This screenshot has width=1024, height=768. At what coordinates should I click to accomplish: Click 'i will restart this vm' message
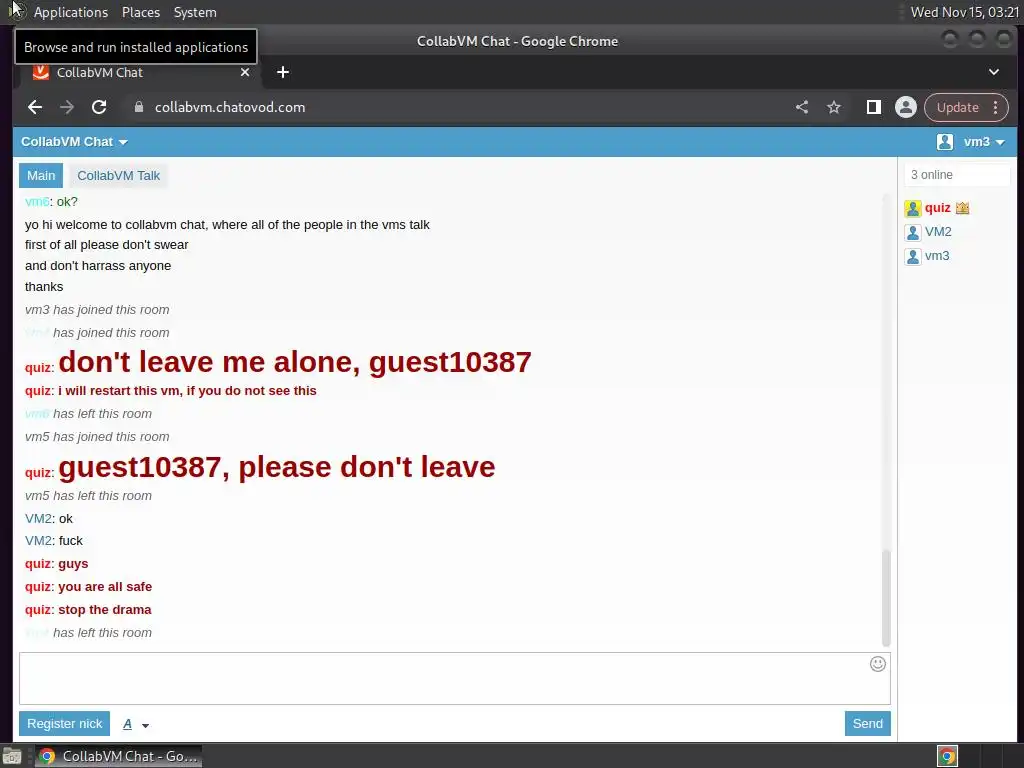coord(187,391)
